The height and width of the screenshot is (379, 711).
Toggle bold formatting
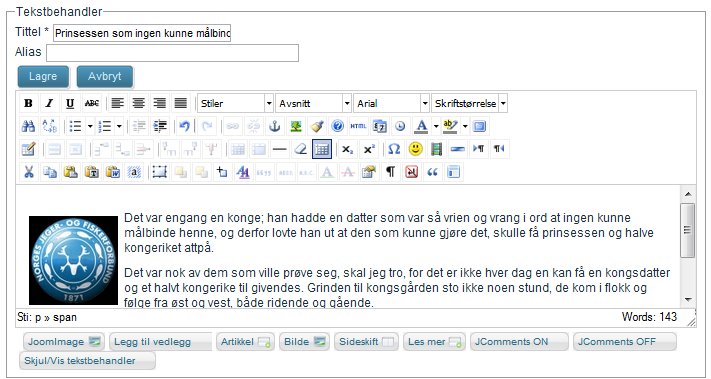pyautogui.click(x=28, y=103)
